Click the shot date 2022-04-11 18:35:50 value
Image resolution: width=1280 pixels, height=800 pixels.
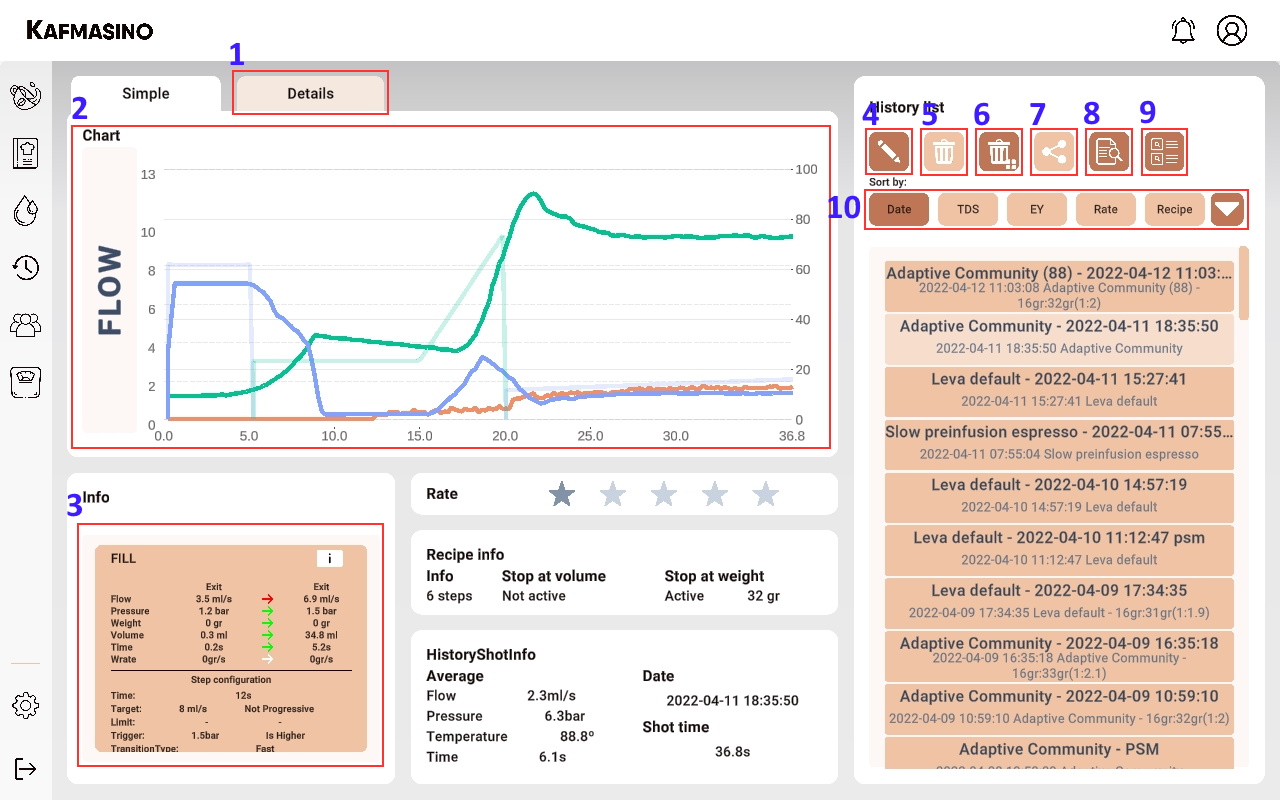point(733,701)
